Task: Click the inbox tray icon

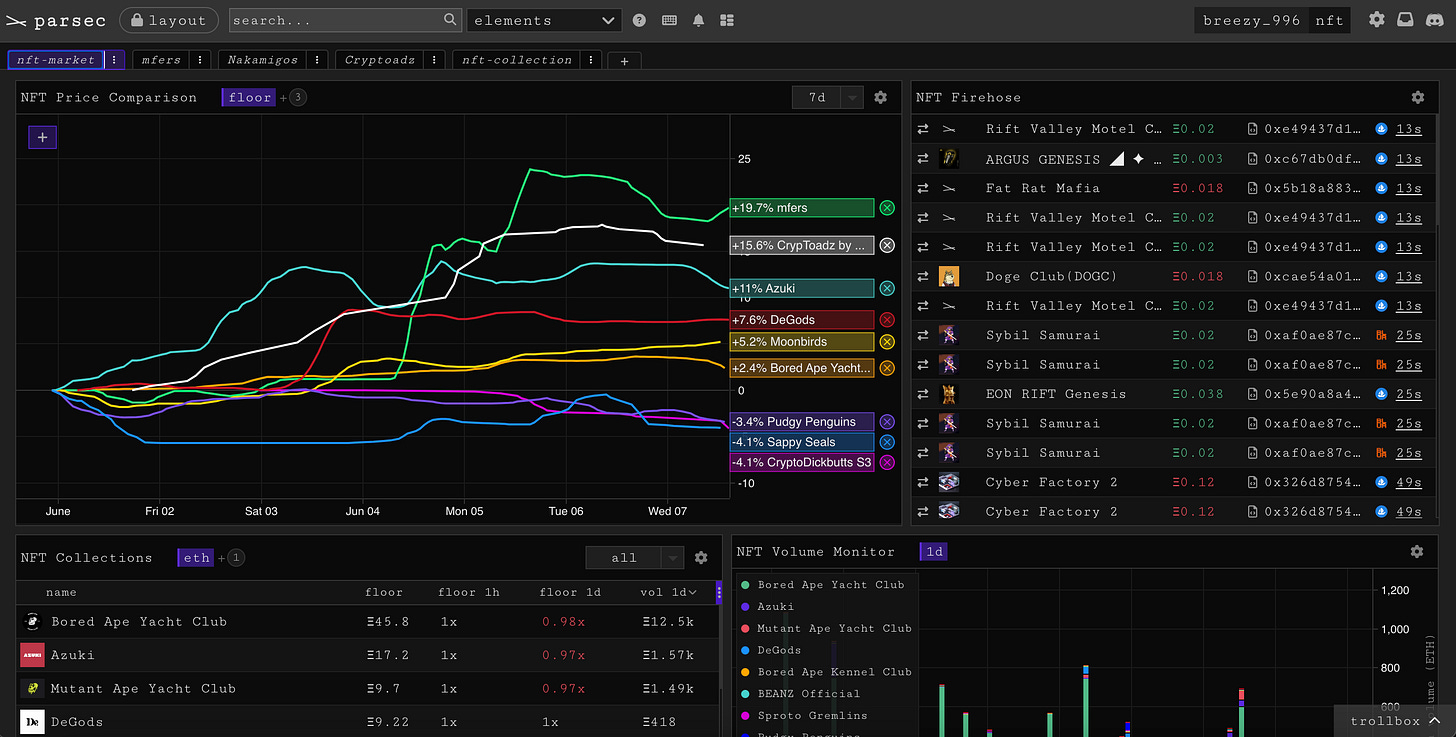Action: (x=1405, y=20)
